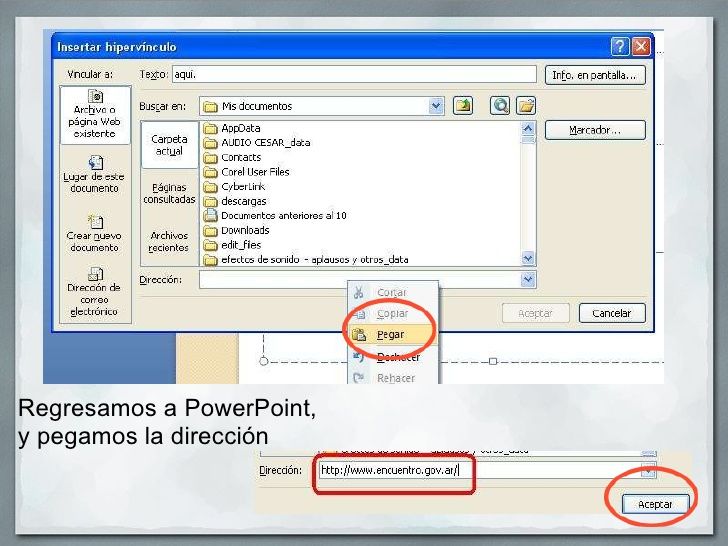The width and height of the screenshot is (728, 546).
Task: Click the Texto input field
Action: pyautogui.click(x=354, y=74)
